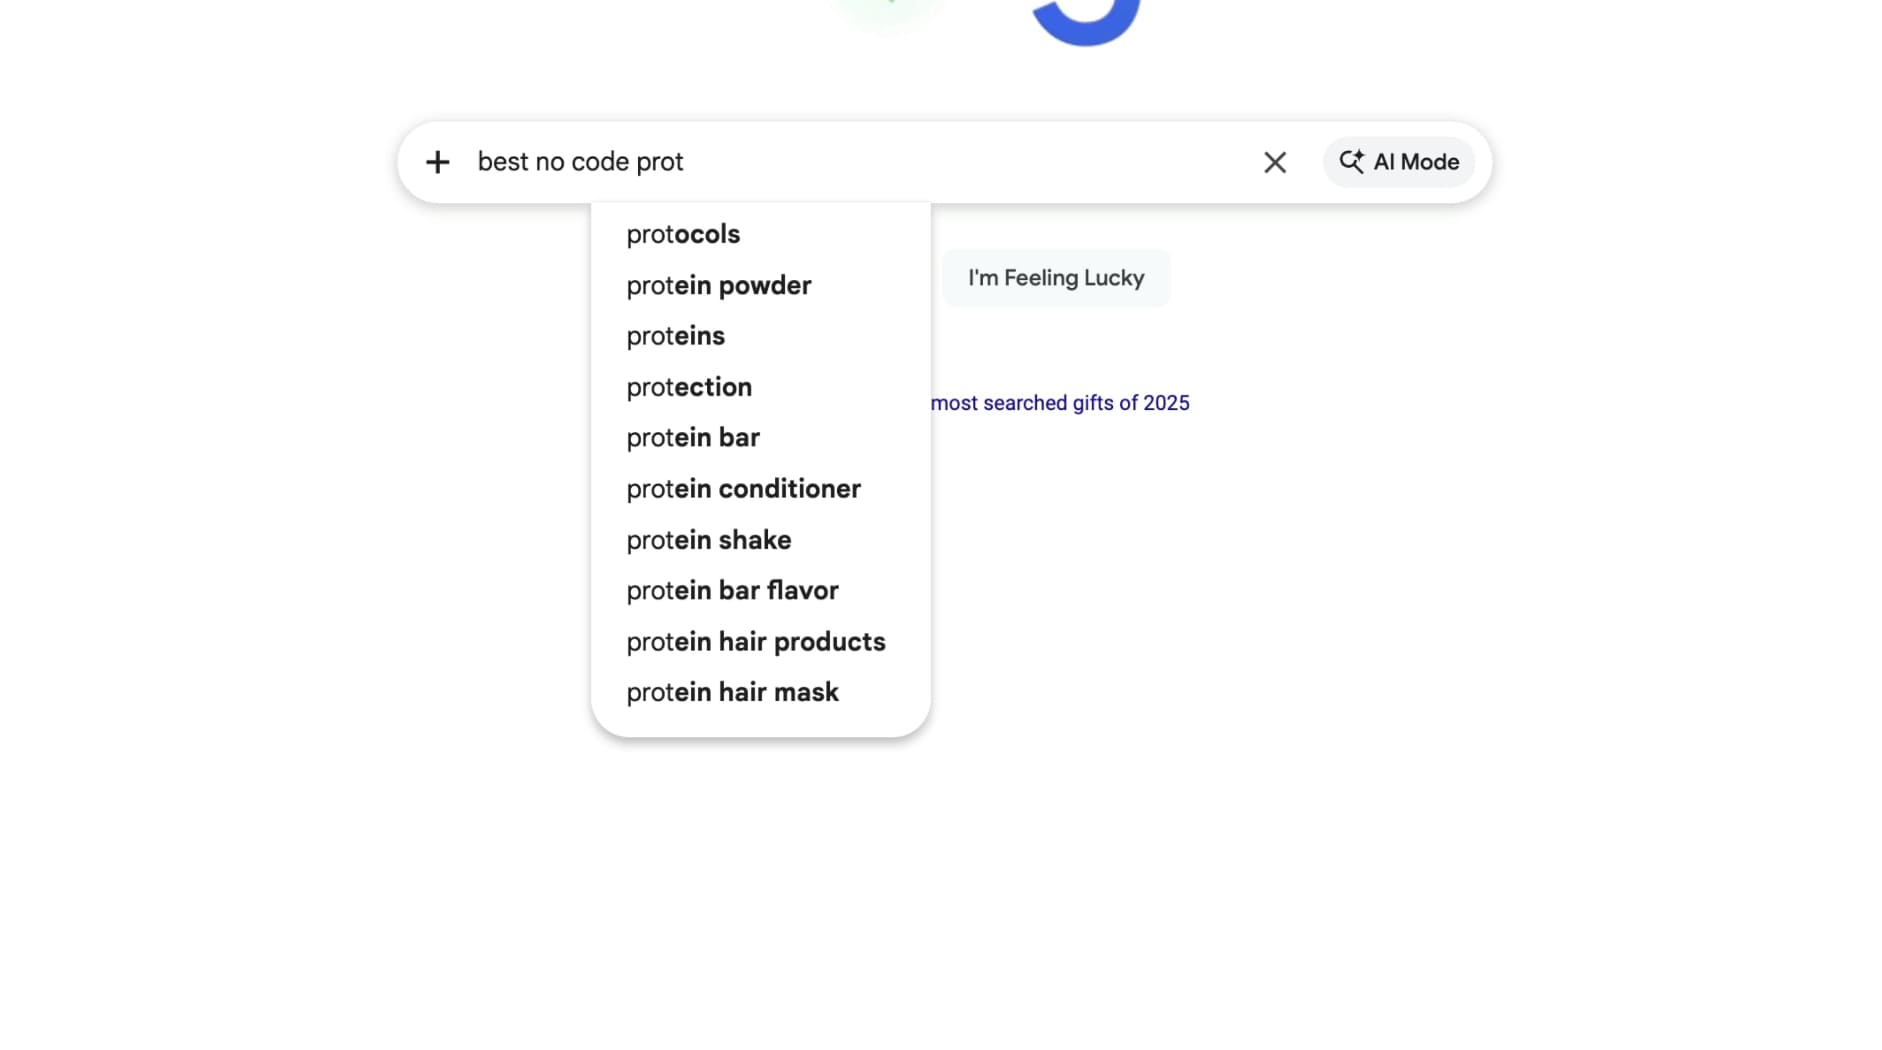The width and height of the screenshot is (1882, 1050).
Task: Pick the 'protein bar' suggestion
Action: (693, 437)
